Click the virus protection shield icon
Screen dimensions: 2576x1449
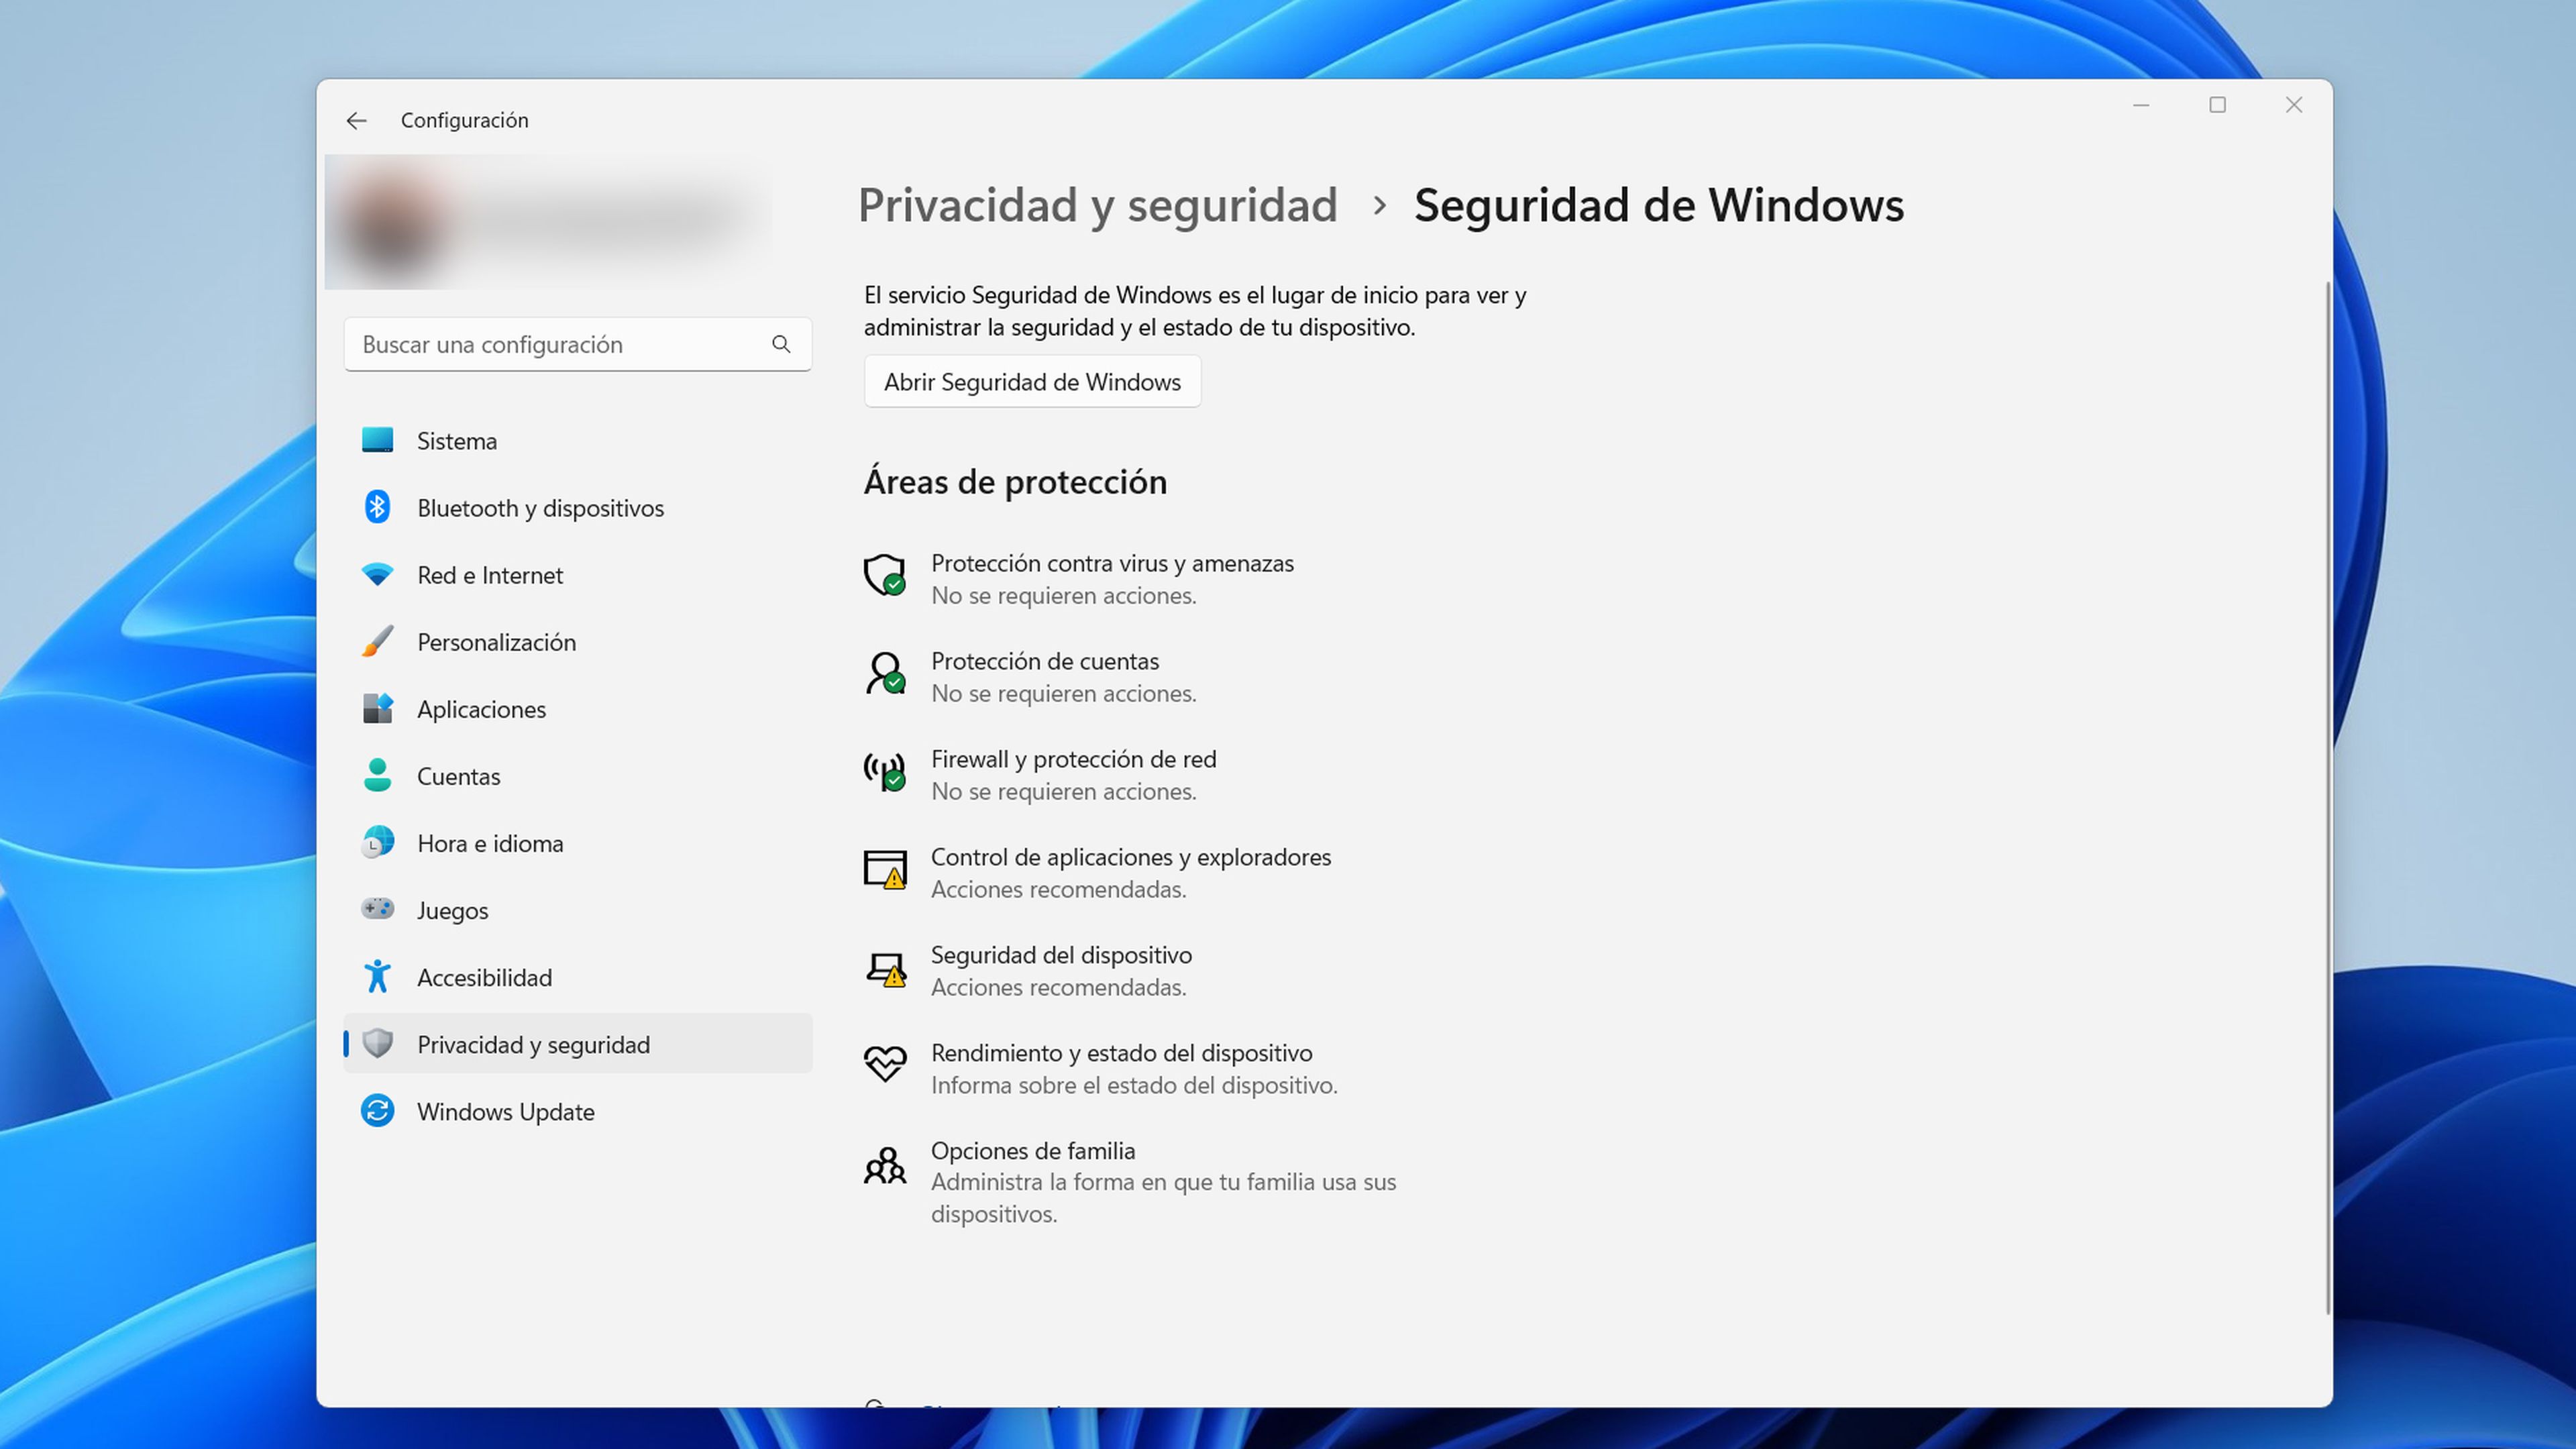tap(885, 576)
